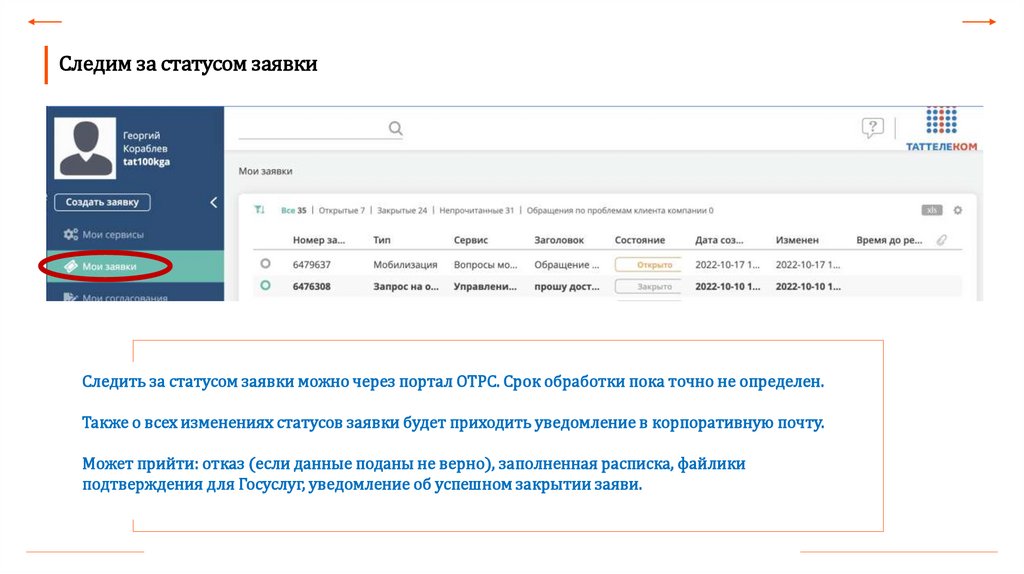Click the Таттелеком logo
The image size is (1024, 574).
[940, 130]
